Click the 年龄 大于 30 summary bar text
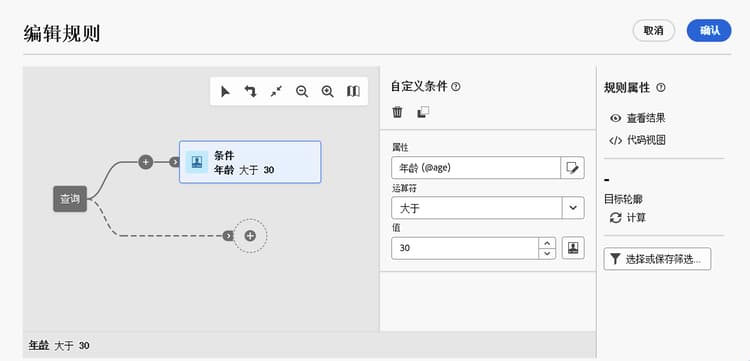Image resolution: width=750 pixels, height=361 pixels. click(x=59, y=346)
